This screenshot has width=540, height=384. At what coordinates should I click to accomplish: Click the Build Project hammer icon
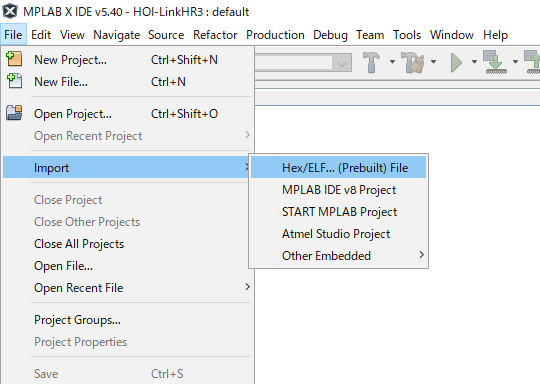click(x=371, y=62)
